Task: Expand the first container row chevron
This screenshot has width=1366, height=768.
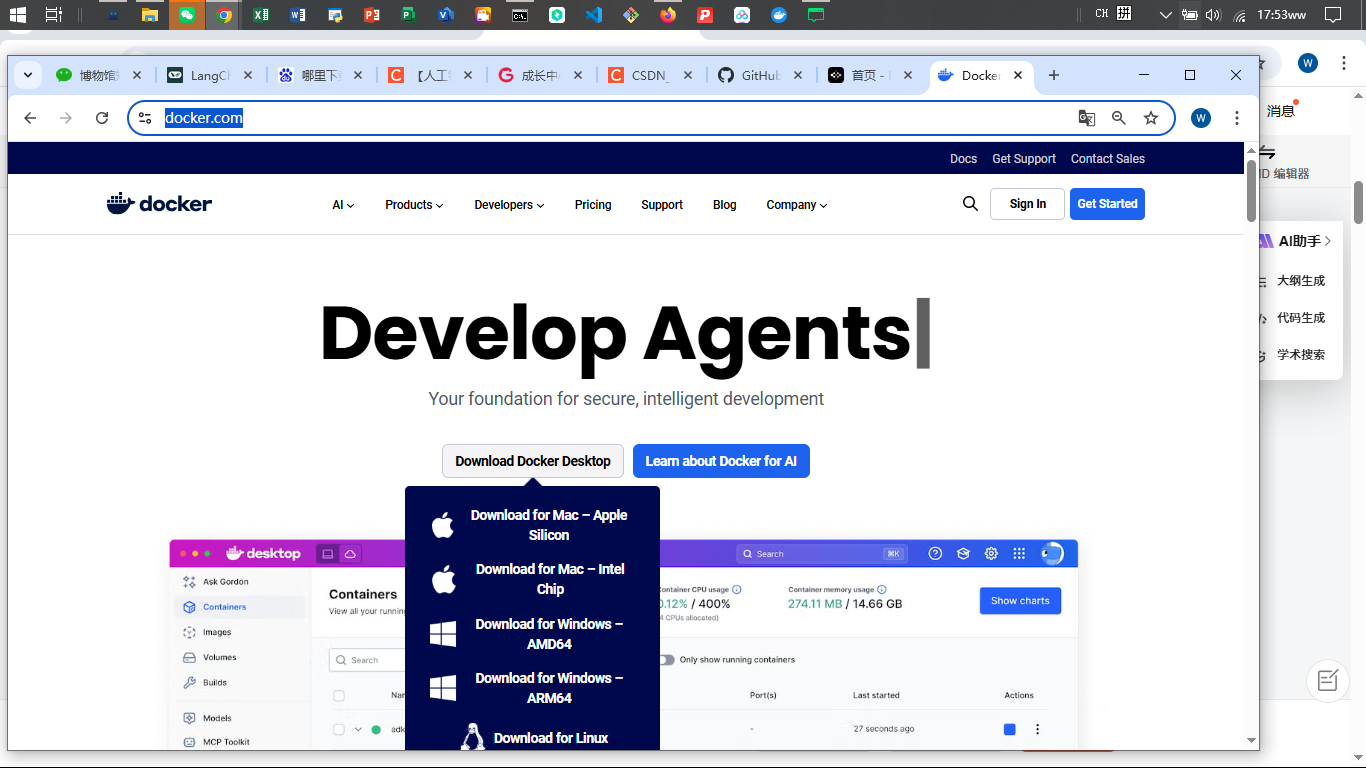Action: coord(358,730)
